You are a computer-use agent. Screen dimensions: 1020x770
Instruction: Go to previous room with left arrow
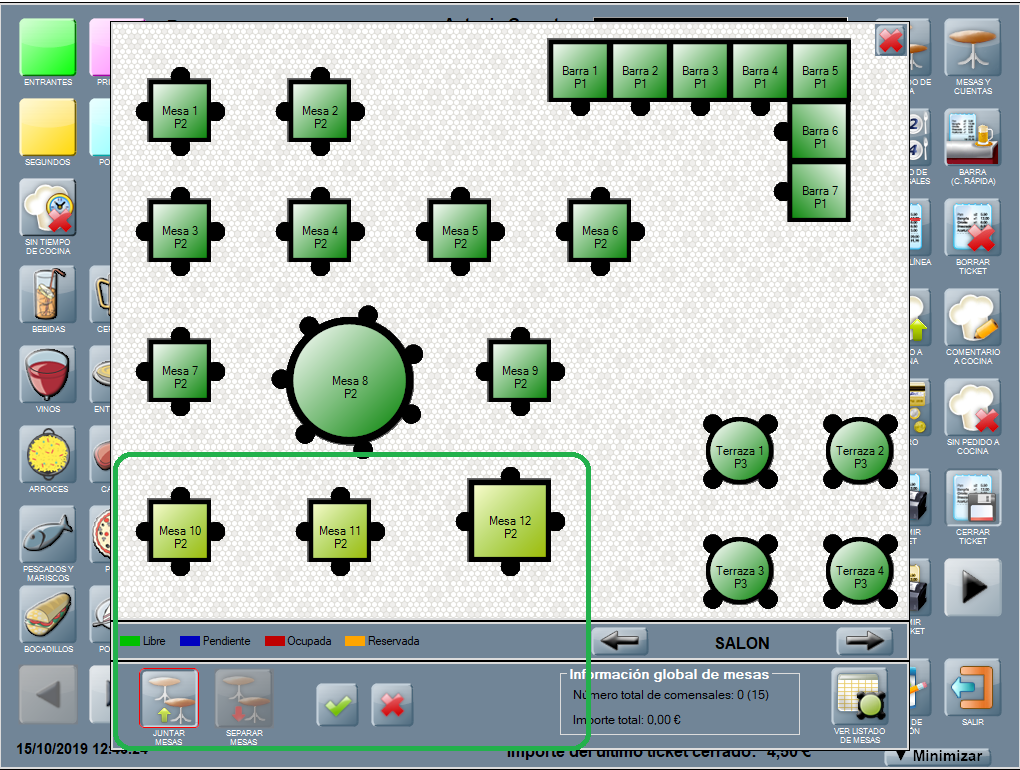(619, 641)
